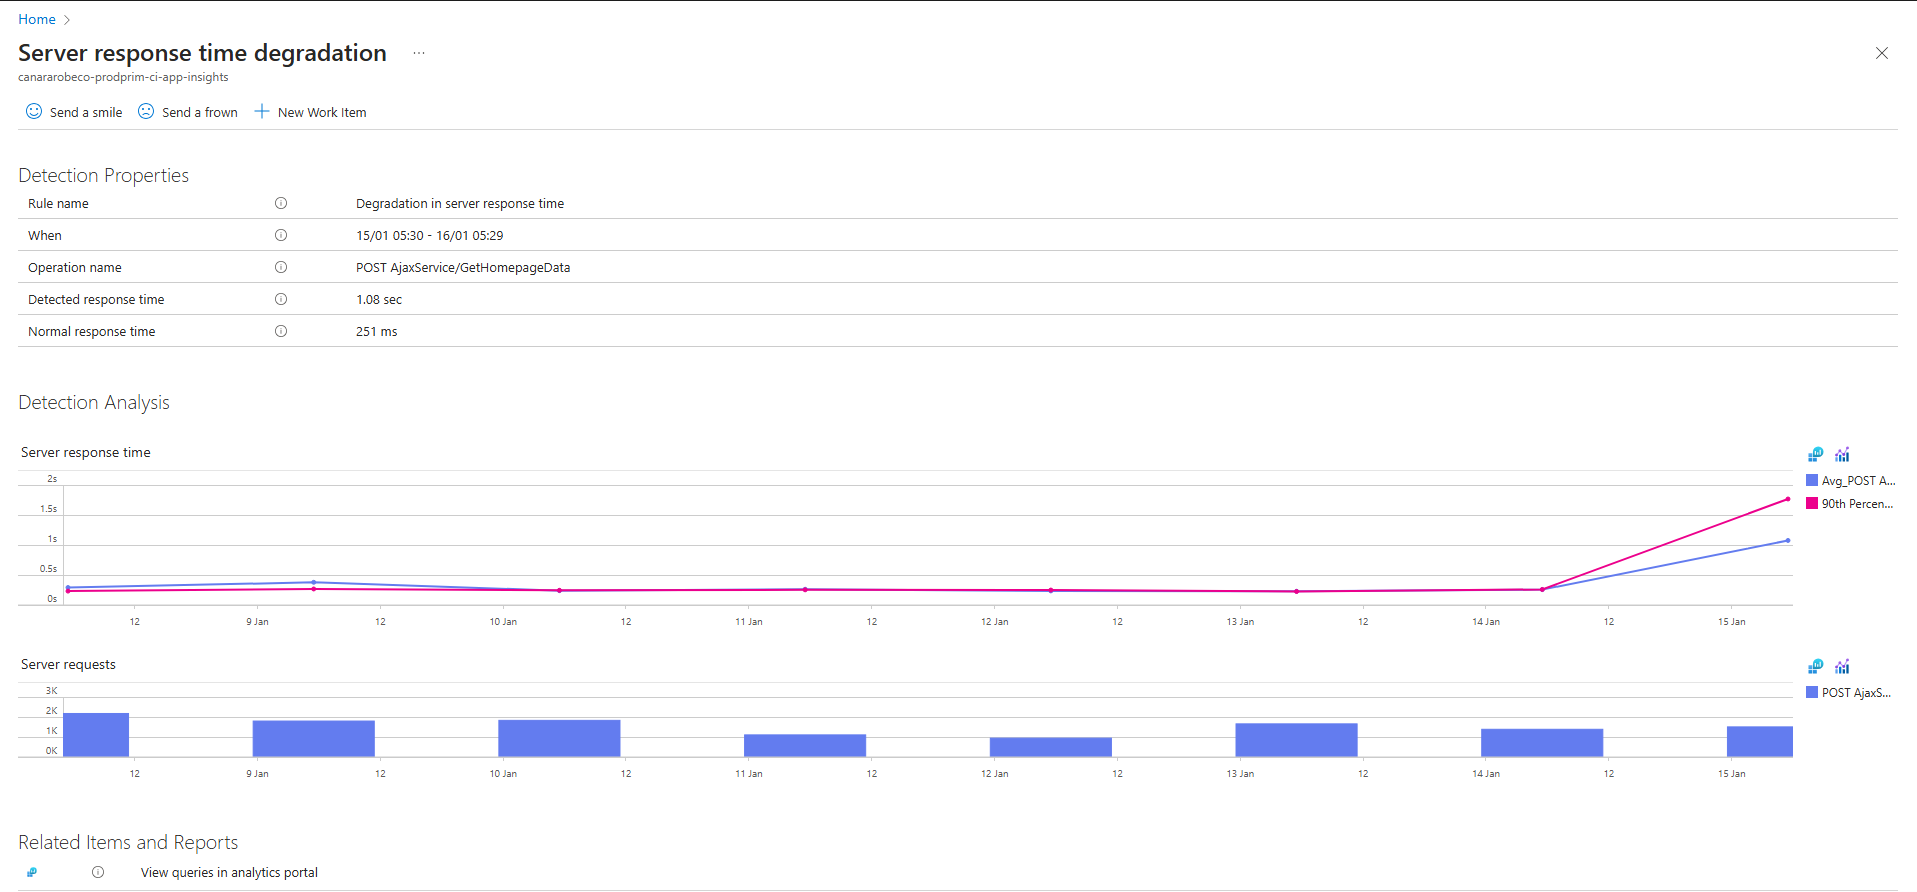The height and width of the screenshot is (892, 1917).
Task: Click the 'canararobeco-prodprim-ci-app-insights' resource name
Action: coord(123,77)
